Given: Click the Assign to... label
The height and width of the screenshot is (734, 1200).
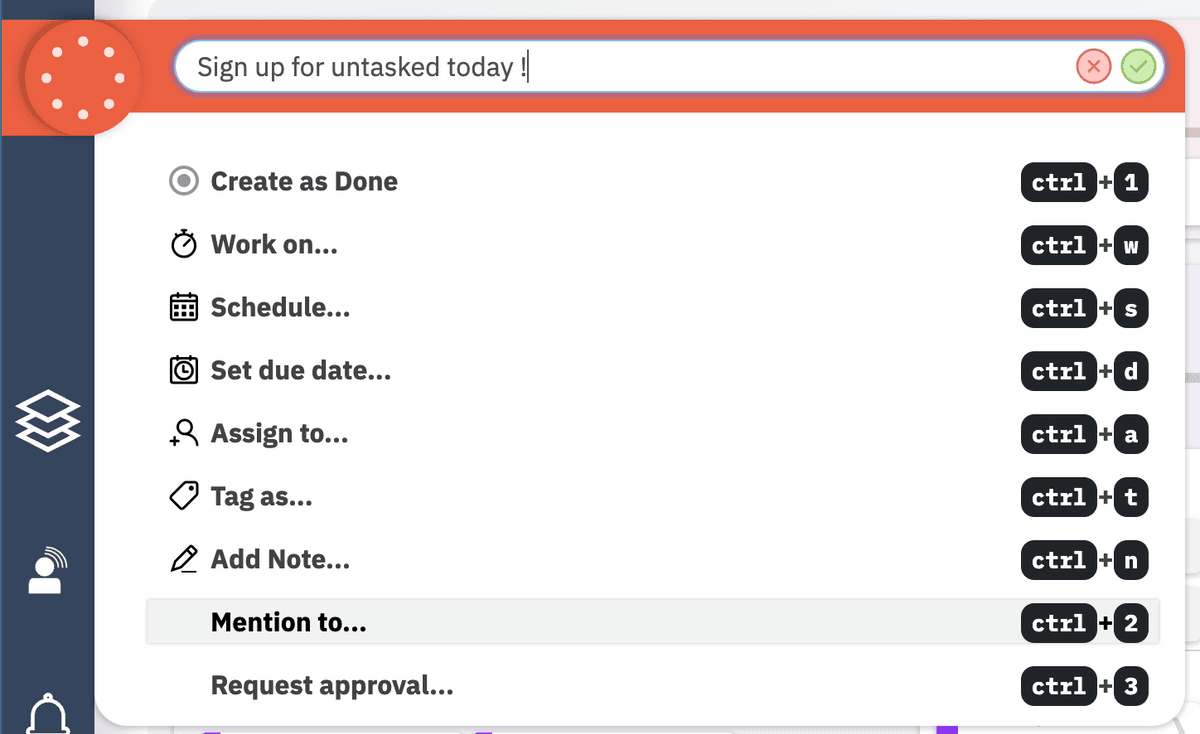Looking at the screenshot, I should click(x=279, y=434).
